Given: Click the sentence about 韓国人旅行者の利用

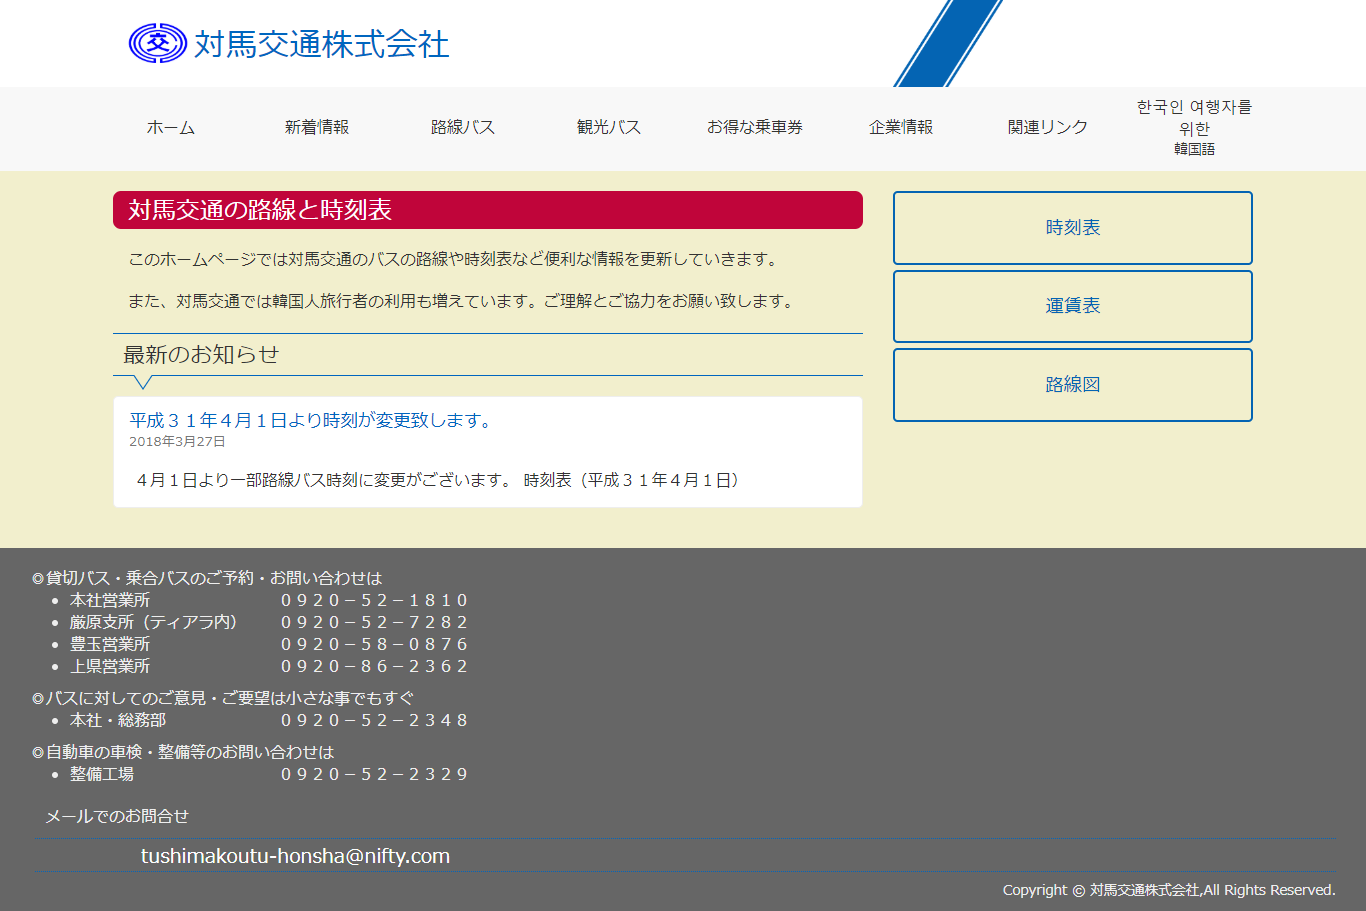Looking at the screenshot, I should coord(463,301).
